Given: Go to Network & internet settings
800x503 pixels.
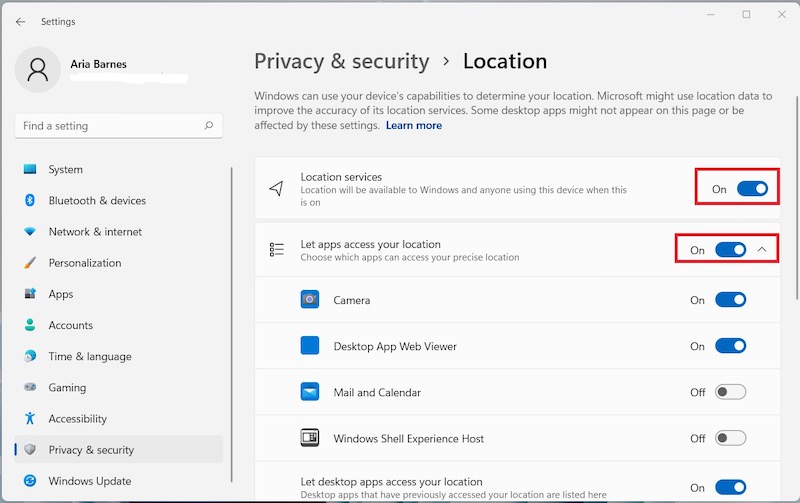Looking at the screenshot, I should [119, 232].
